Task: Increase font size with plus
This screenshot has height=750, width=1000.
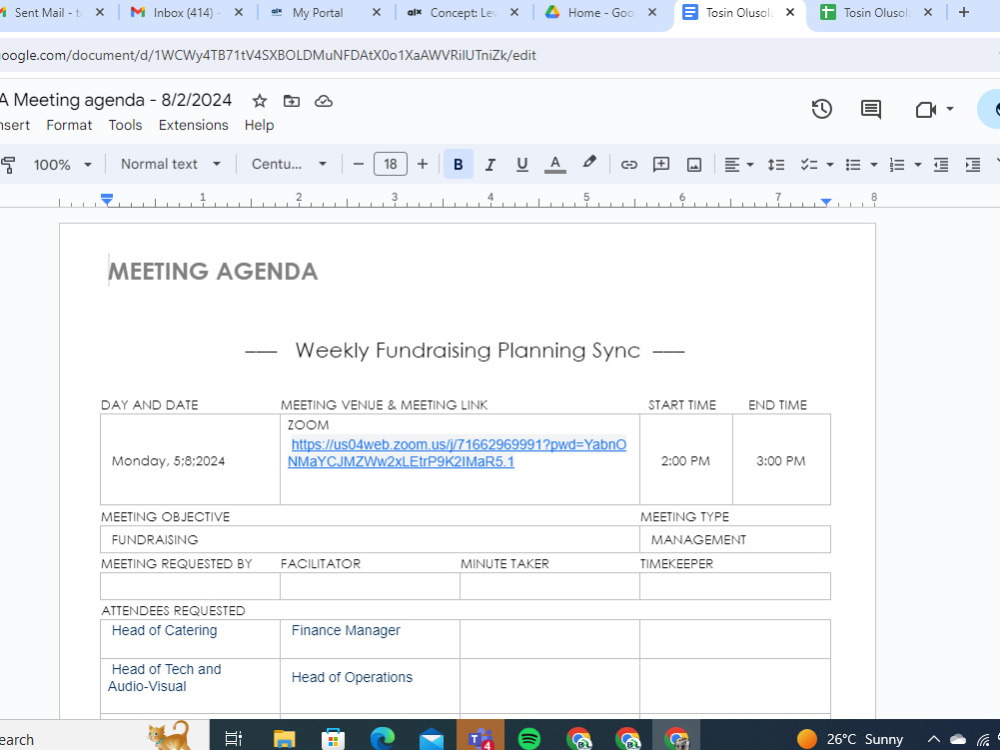Action: click(422, 165)
